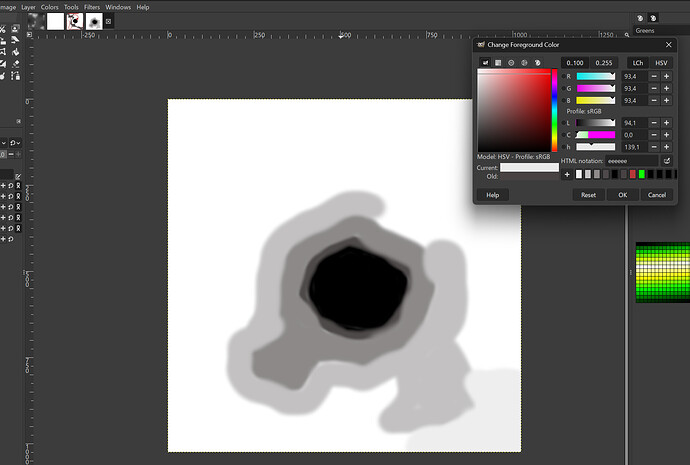
Task: Open the Help menu in menu bar
Action: pos(143,7)
